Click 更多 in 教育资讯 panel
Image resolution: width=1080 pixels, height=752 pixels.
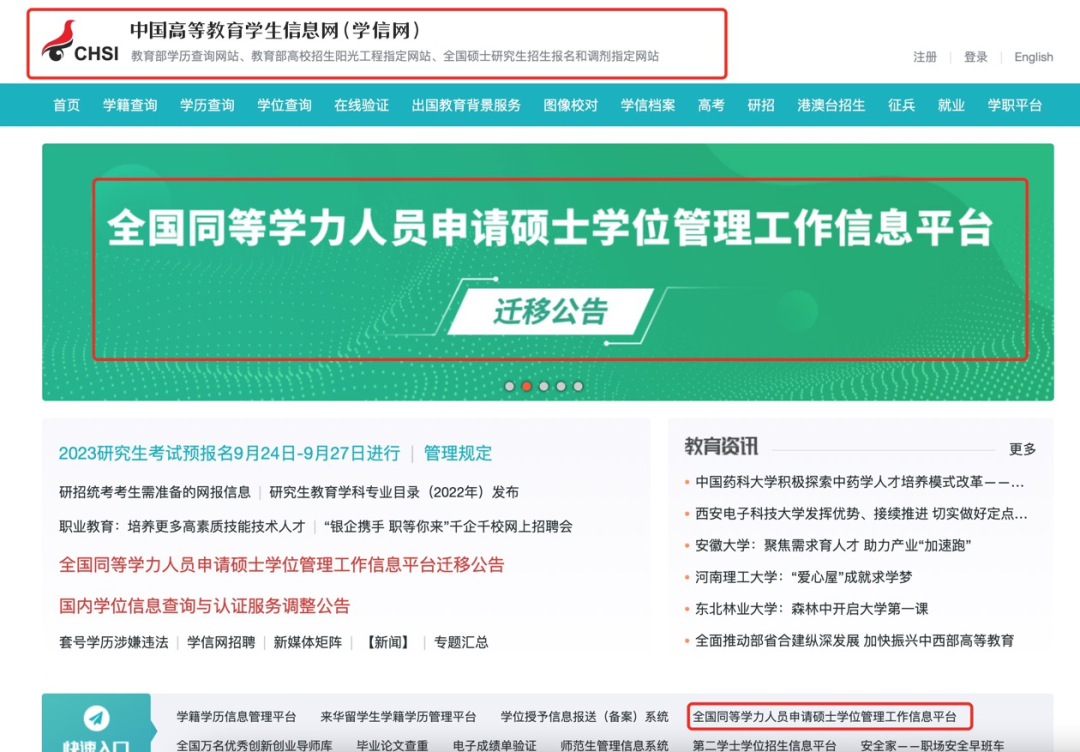[1022, 449]
